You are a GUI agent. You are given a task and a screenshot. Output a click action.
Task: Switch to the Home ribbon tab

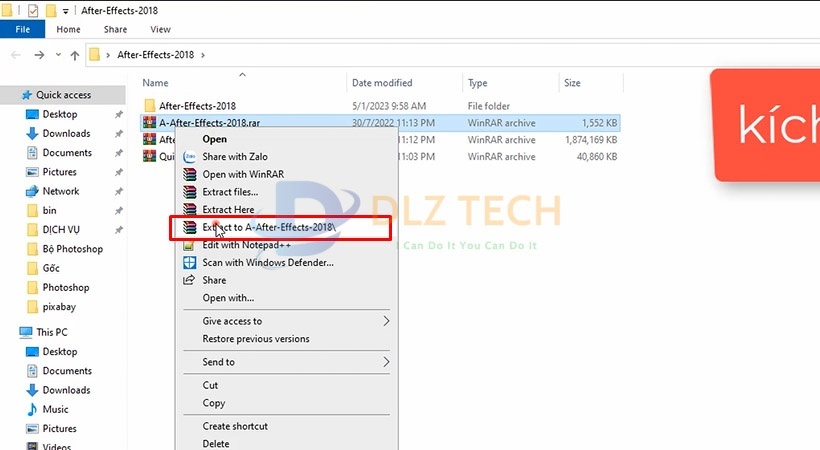(x=69, y=29)
